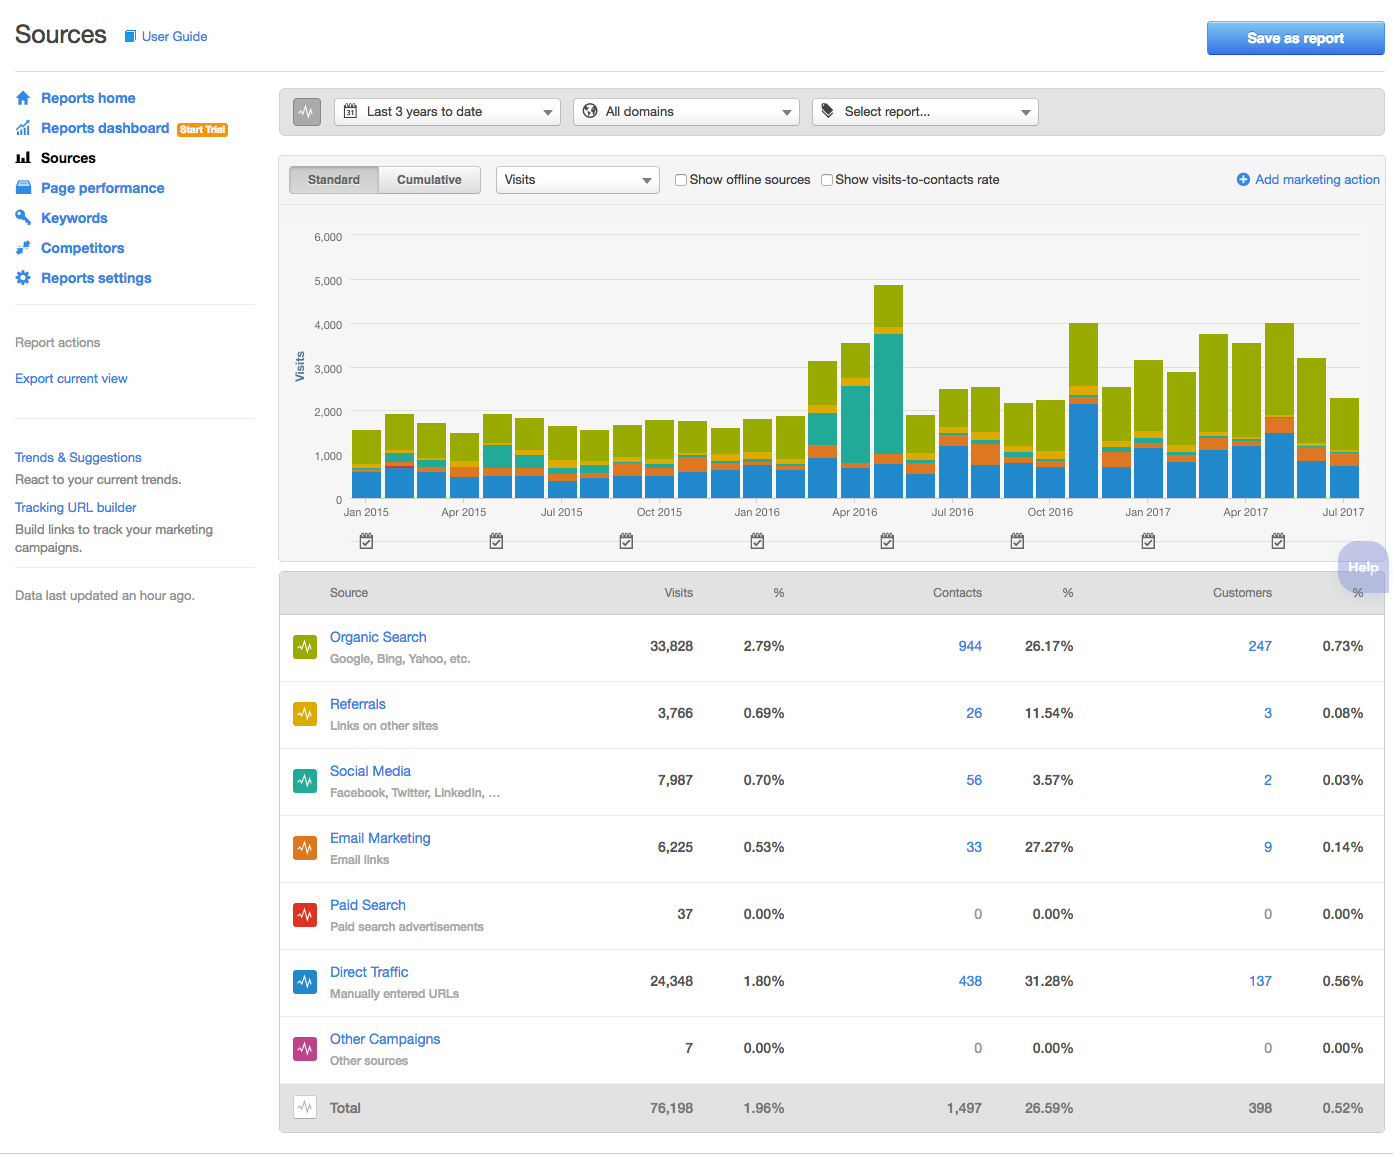Toggle the Paid Search red series icon
This screenshot has height=1155, width=1393.
pyautogui.click(x=305, y=915)
